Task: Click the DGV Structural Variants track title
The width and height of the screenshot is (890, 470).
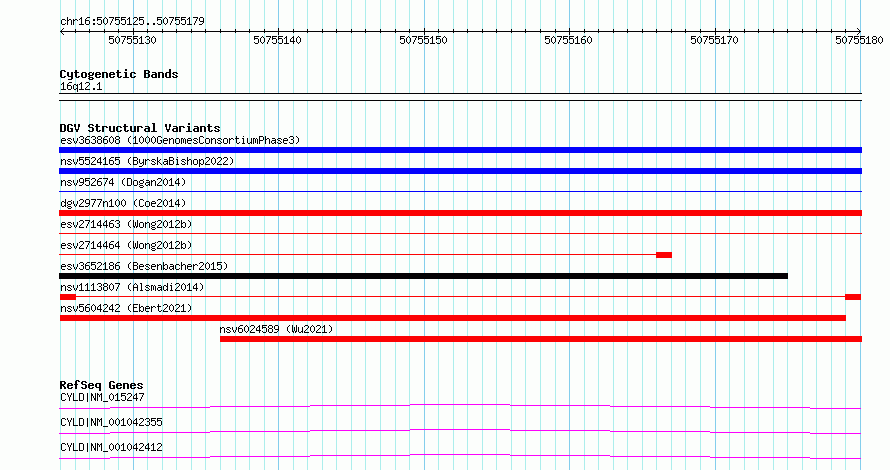Action: [x=140, y=128]
